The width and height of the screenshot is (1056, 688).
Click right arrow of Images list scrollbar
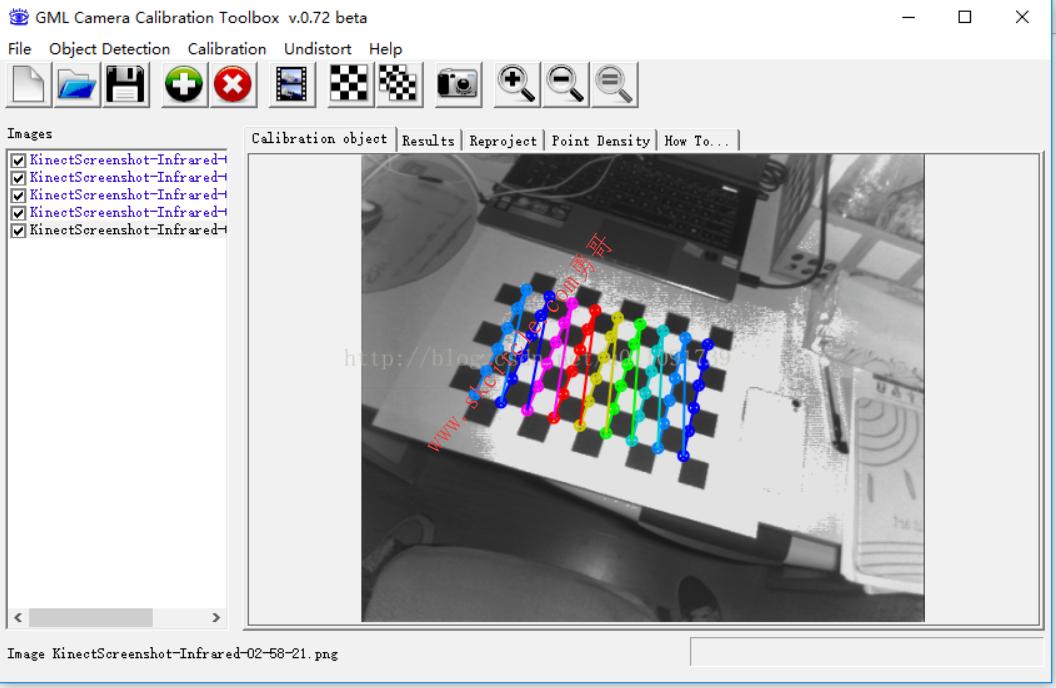(216, 617)
